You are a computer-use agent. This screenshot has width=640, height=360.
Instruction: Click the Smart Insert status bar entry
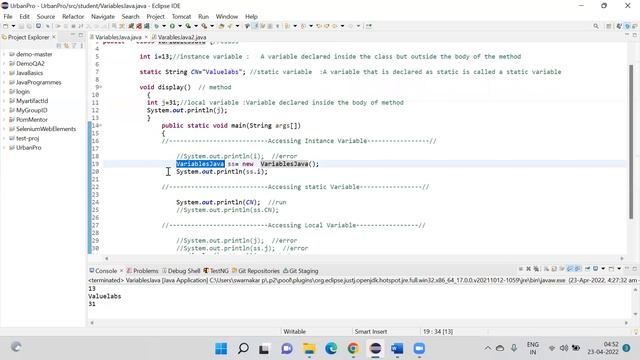point(371,331)
